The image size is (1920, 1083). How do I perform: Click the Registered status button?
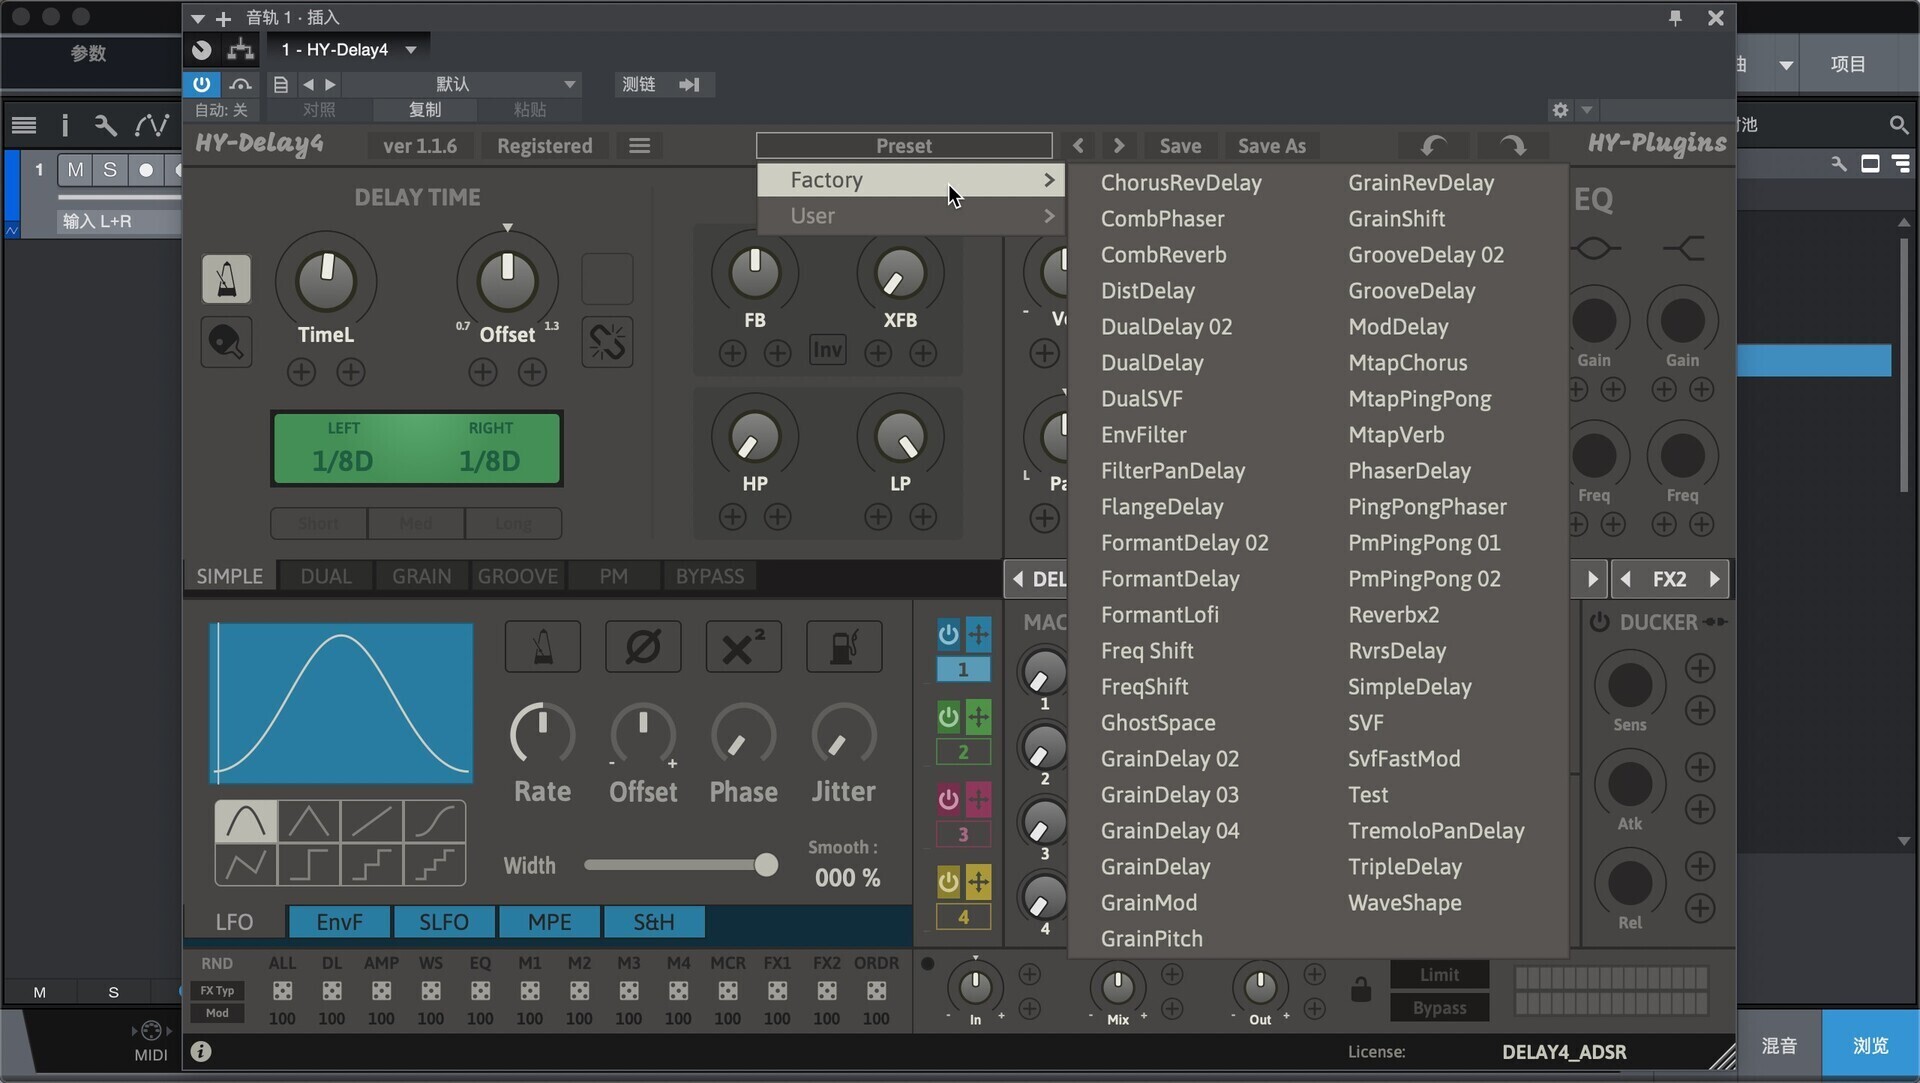click(x=545, y=146)
